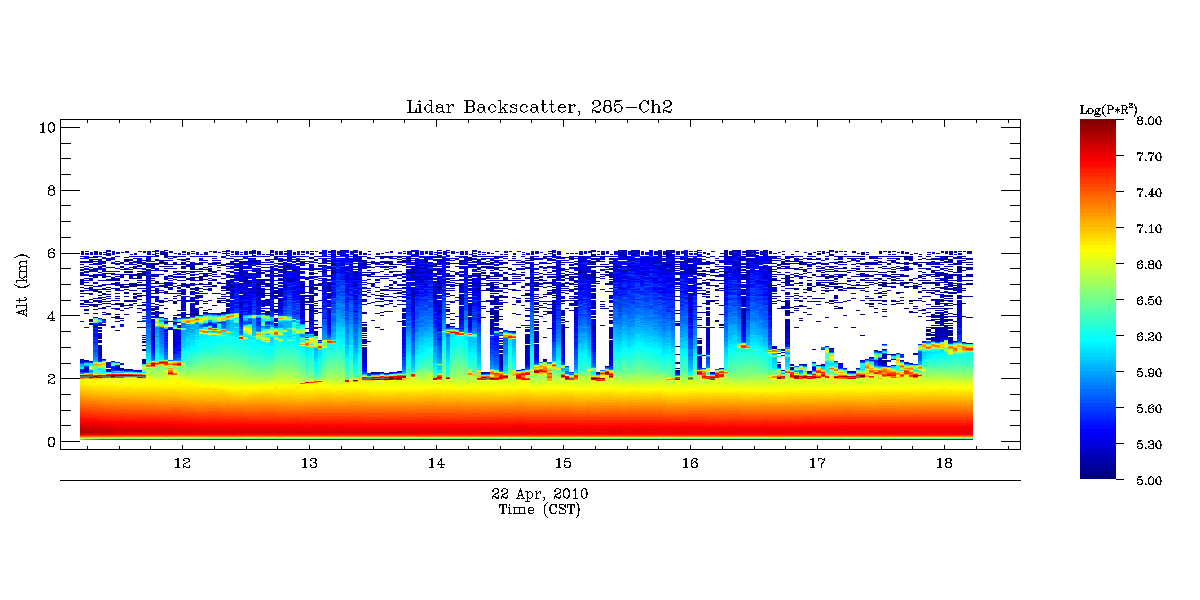Click hour 12 on the time axis
This screenshot has width=1200, height=600.
pos(182,464)
